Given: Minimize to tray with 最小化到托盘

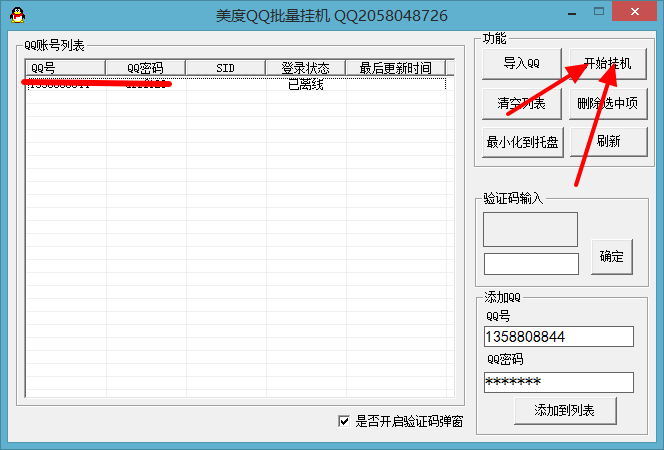Looking at the screenshot, I should [523, 142].
